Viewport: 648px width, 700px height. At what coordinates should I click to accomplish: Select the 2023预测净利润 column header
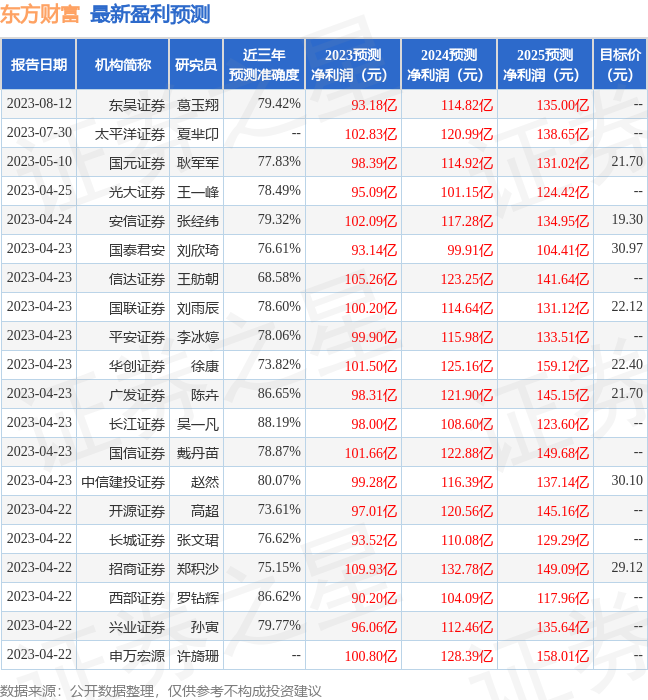(x=353, y=65)
